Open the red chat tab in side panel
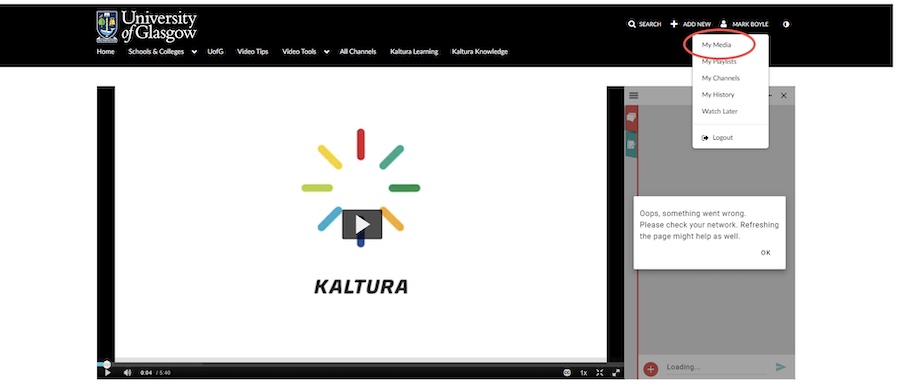Viewport: 900px width, 387px height. 631,118
